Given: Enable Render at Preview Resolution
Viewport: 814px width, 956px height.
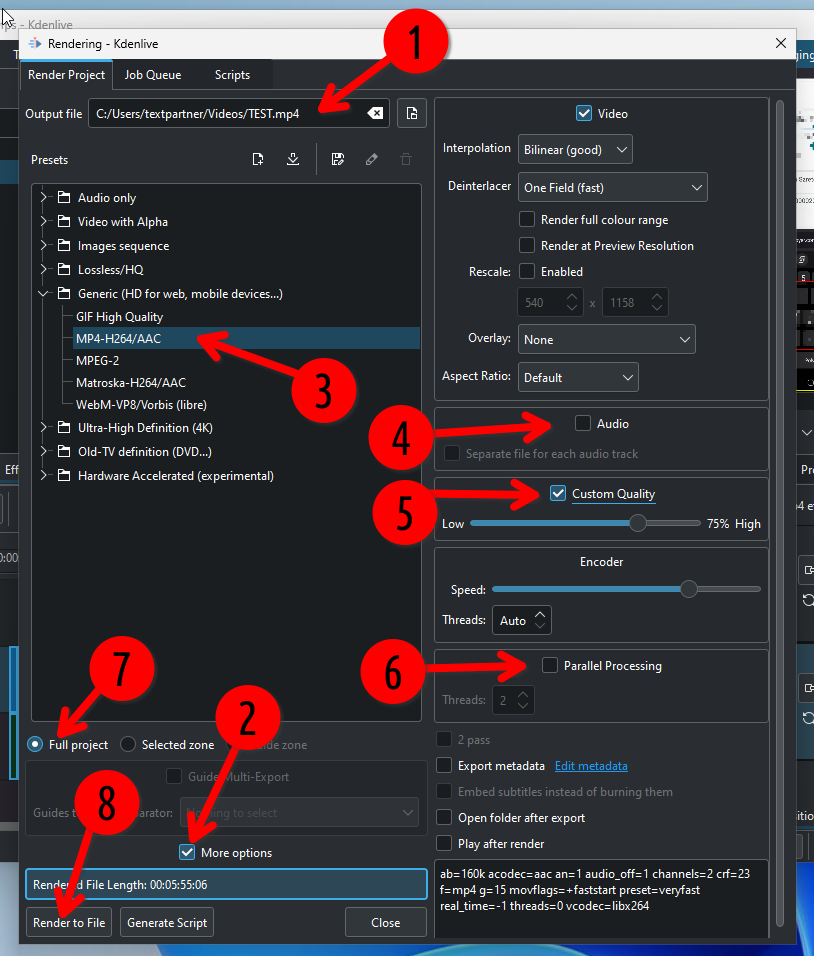Looking at the screenshot, I should tap(527, 245).
